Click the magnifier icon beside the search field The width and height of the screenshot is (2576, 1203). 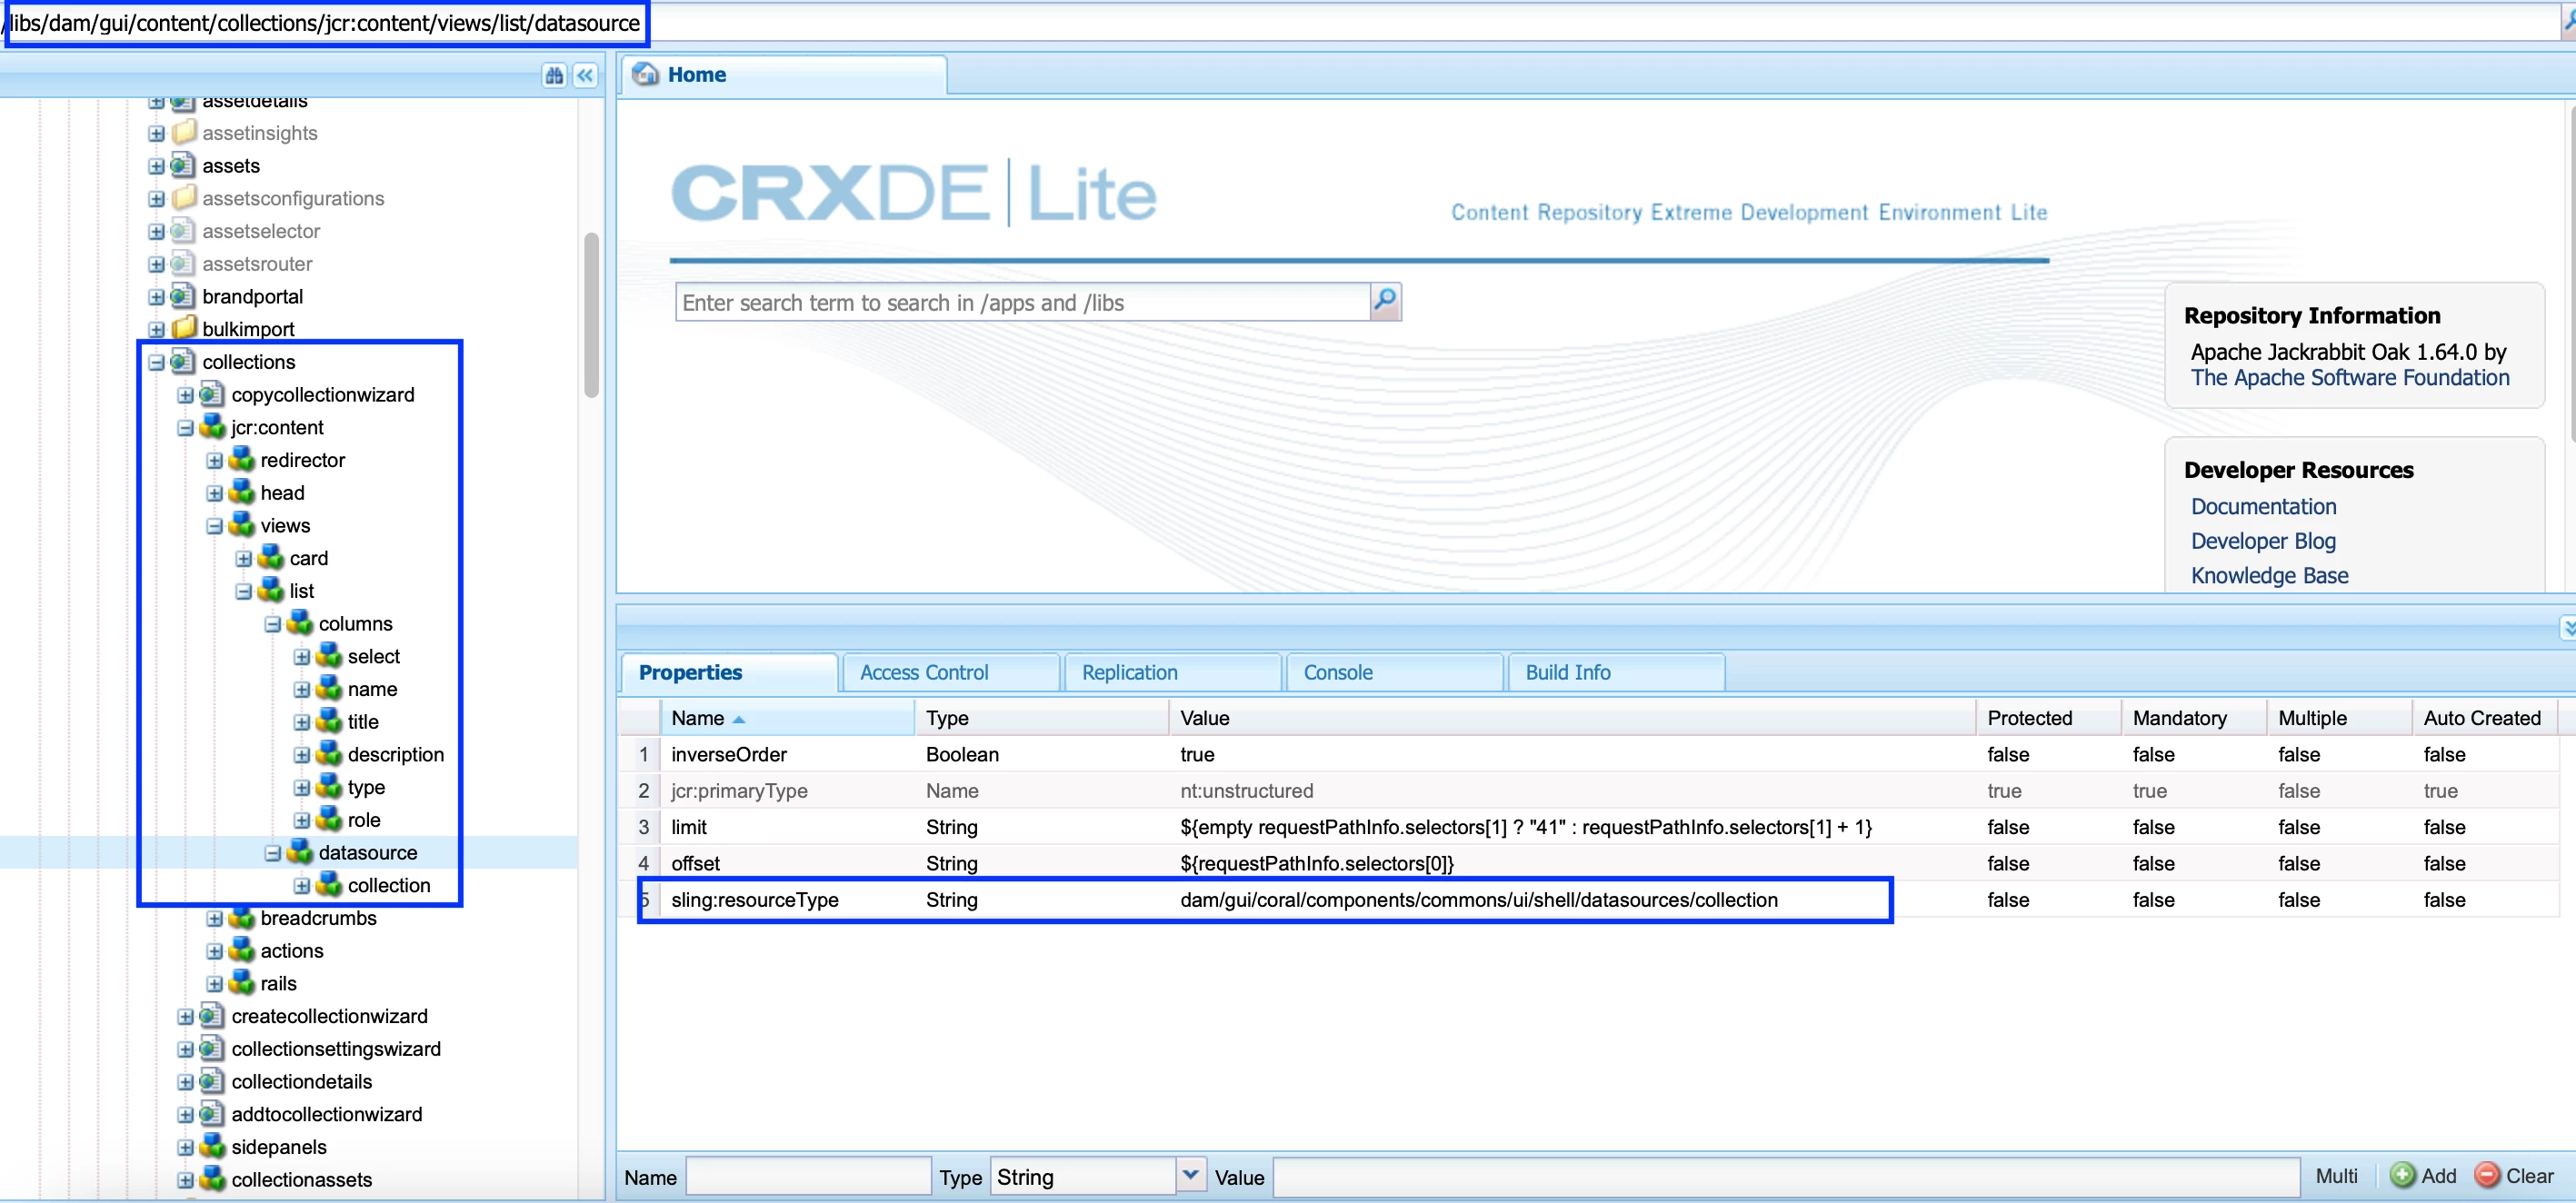point(1385,300)
